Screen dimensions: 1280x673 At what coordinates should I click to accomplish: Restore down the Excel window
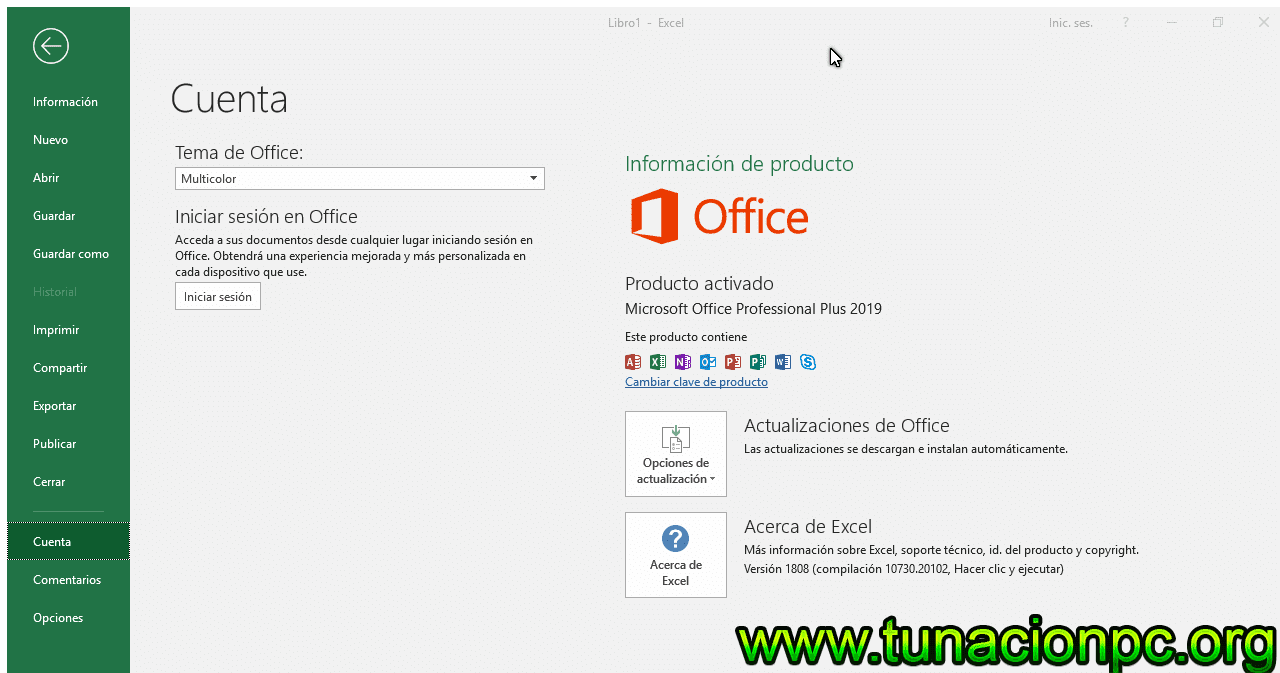point(1218,22)
